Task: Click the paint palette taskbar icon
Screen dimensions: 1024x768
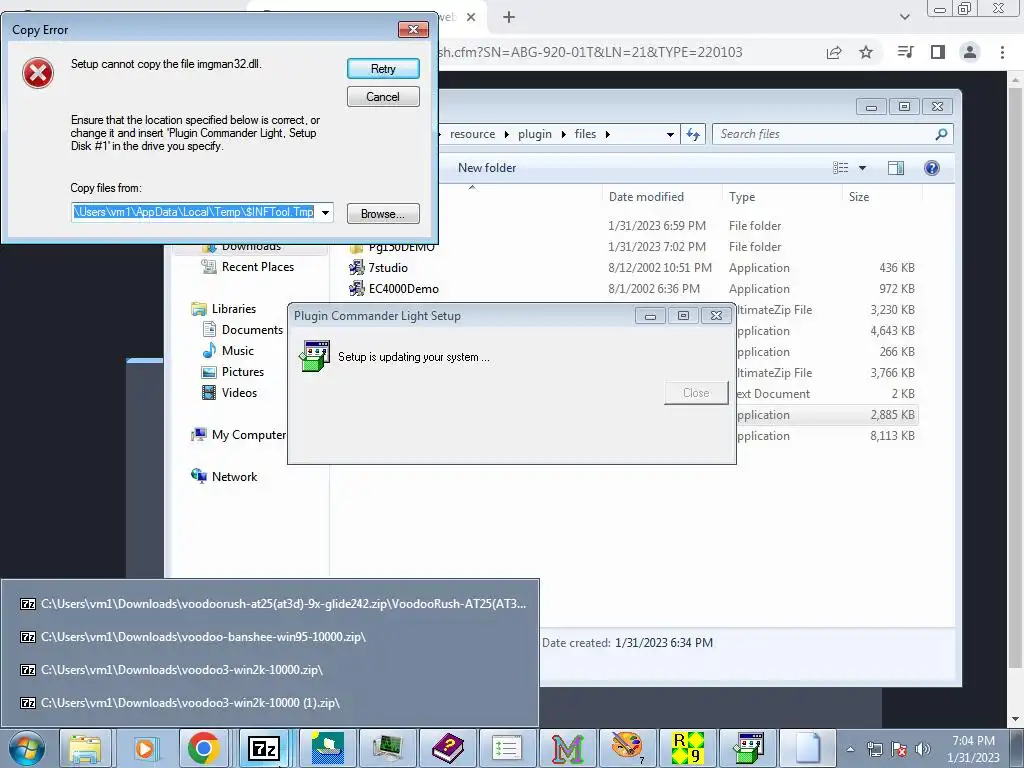Action: (x=627, y=748)
